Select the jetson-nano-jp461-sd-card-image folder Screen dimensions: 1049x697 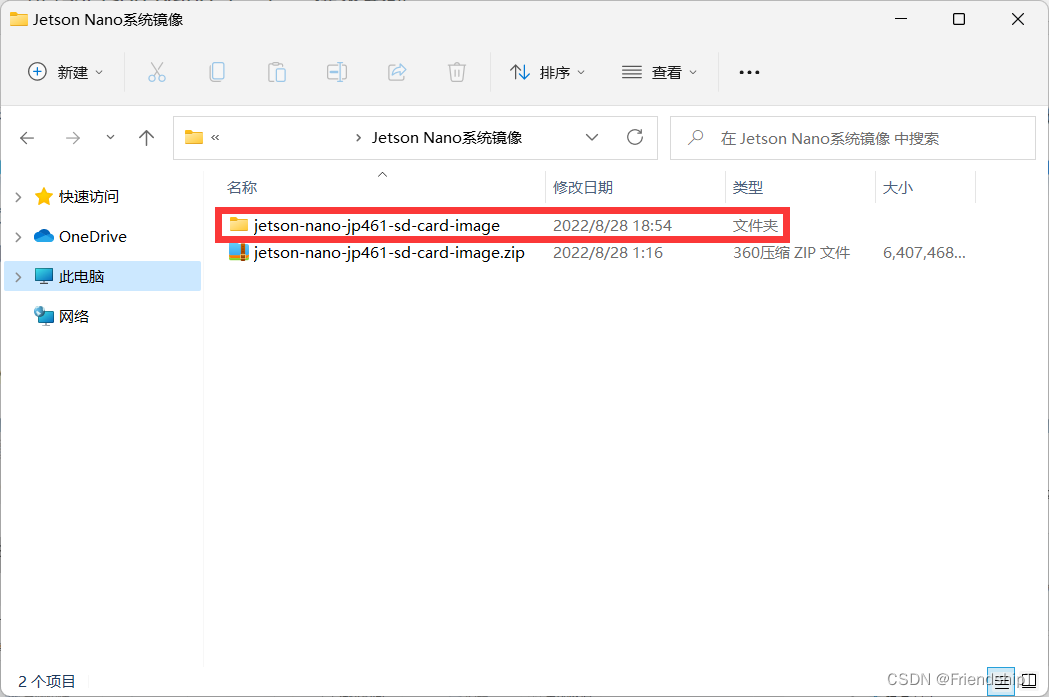[377, 226]
